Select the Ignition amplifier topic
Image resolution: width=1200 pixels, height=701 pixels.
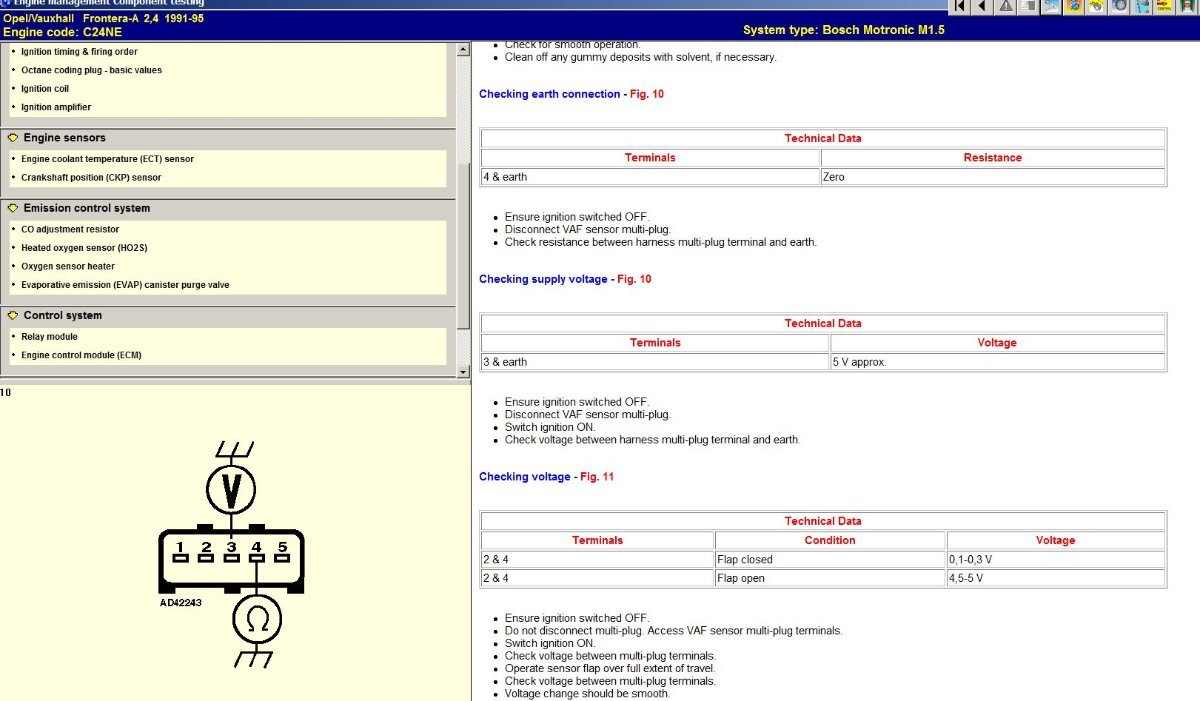click(x=56, y=108)
